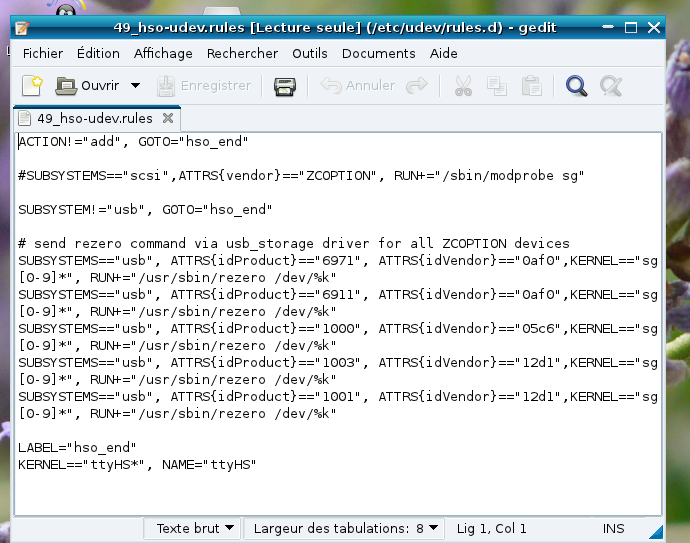Paste with the clipboard icon
690x543 pixels.
coord(531,86)
